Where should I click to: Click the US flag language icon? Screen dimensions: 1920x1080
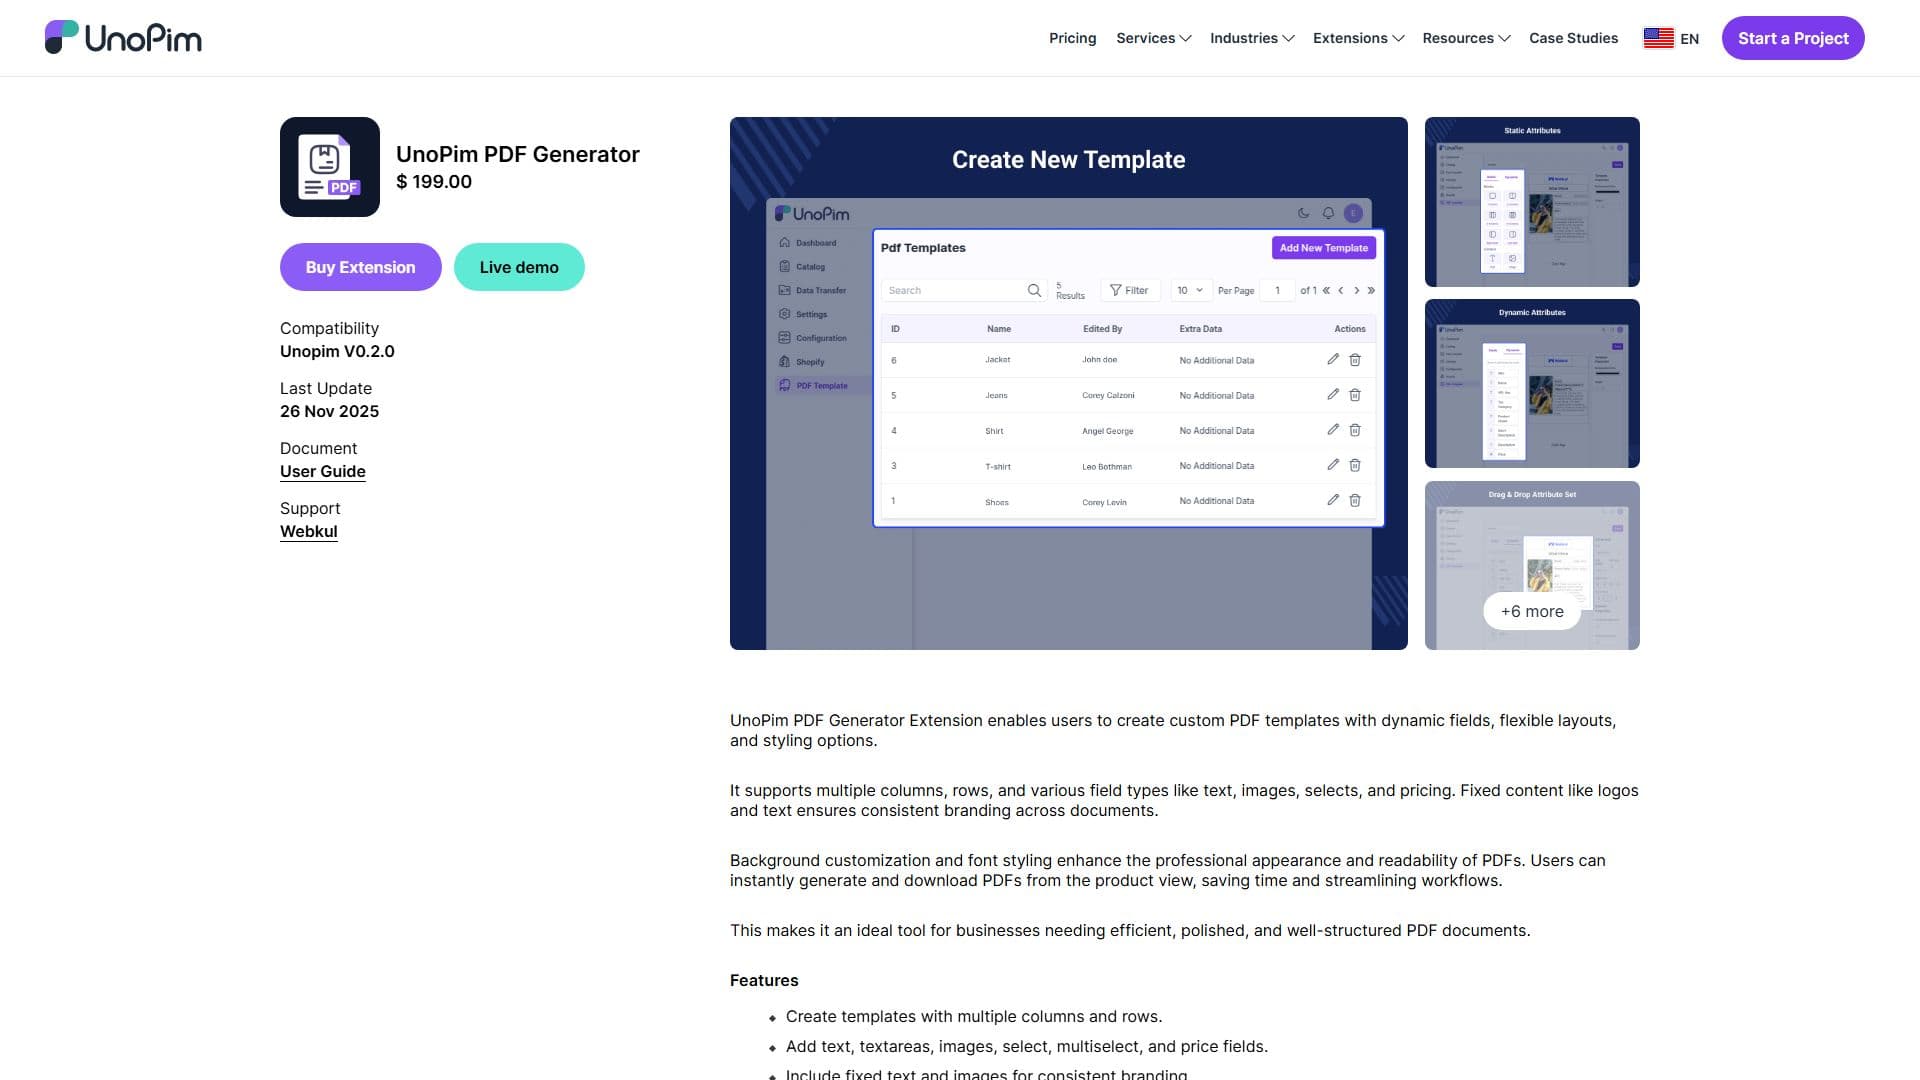pos(1658,38)
